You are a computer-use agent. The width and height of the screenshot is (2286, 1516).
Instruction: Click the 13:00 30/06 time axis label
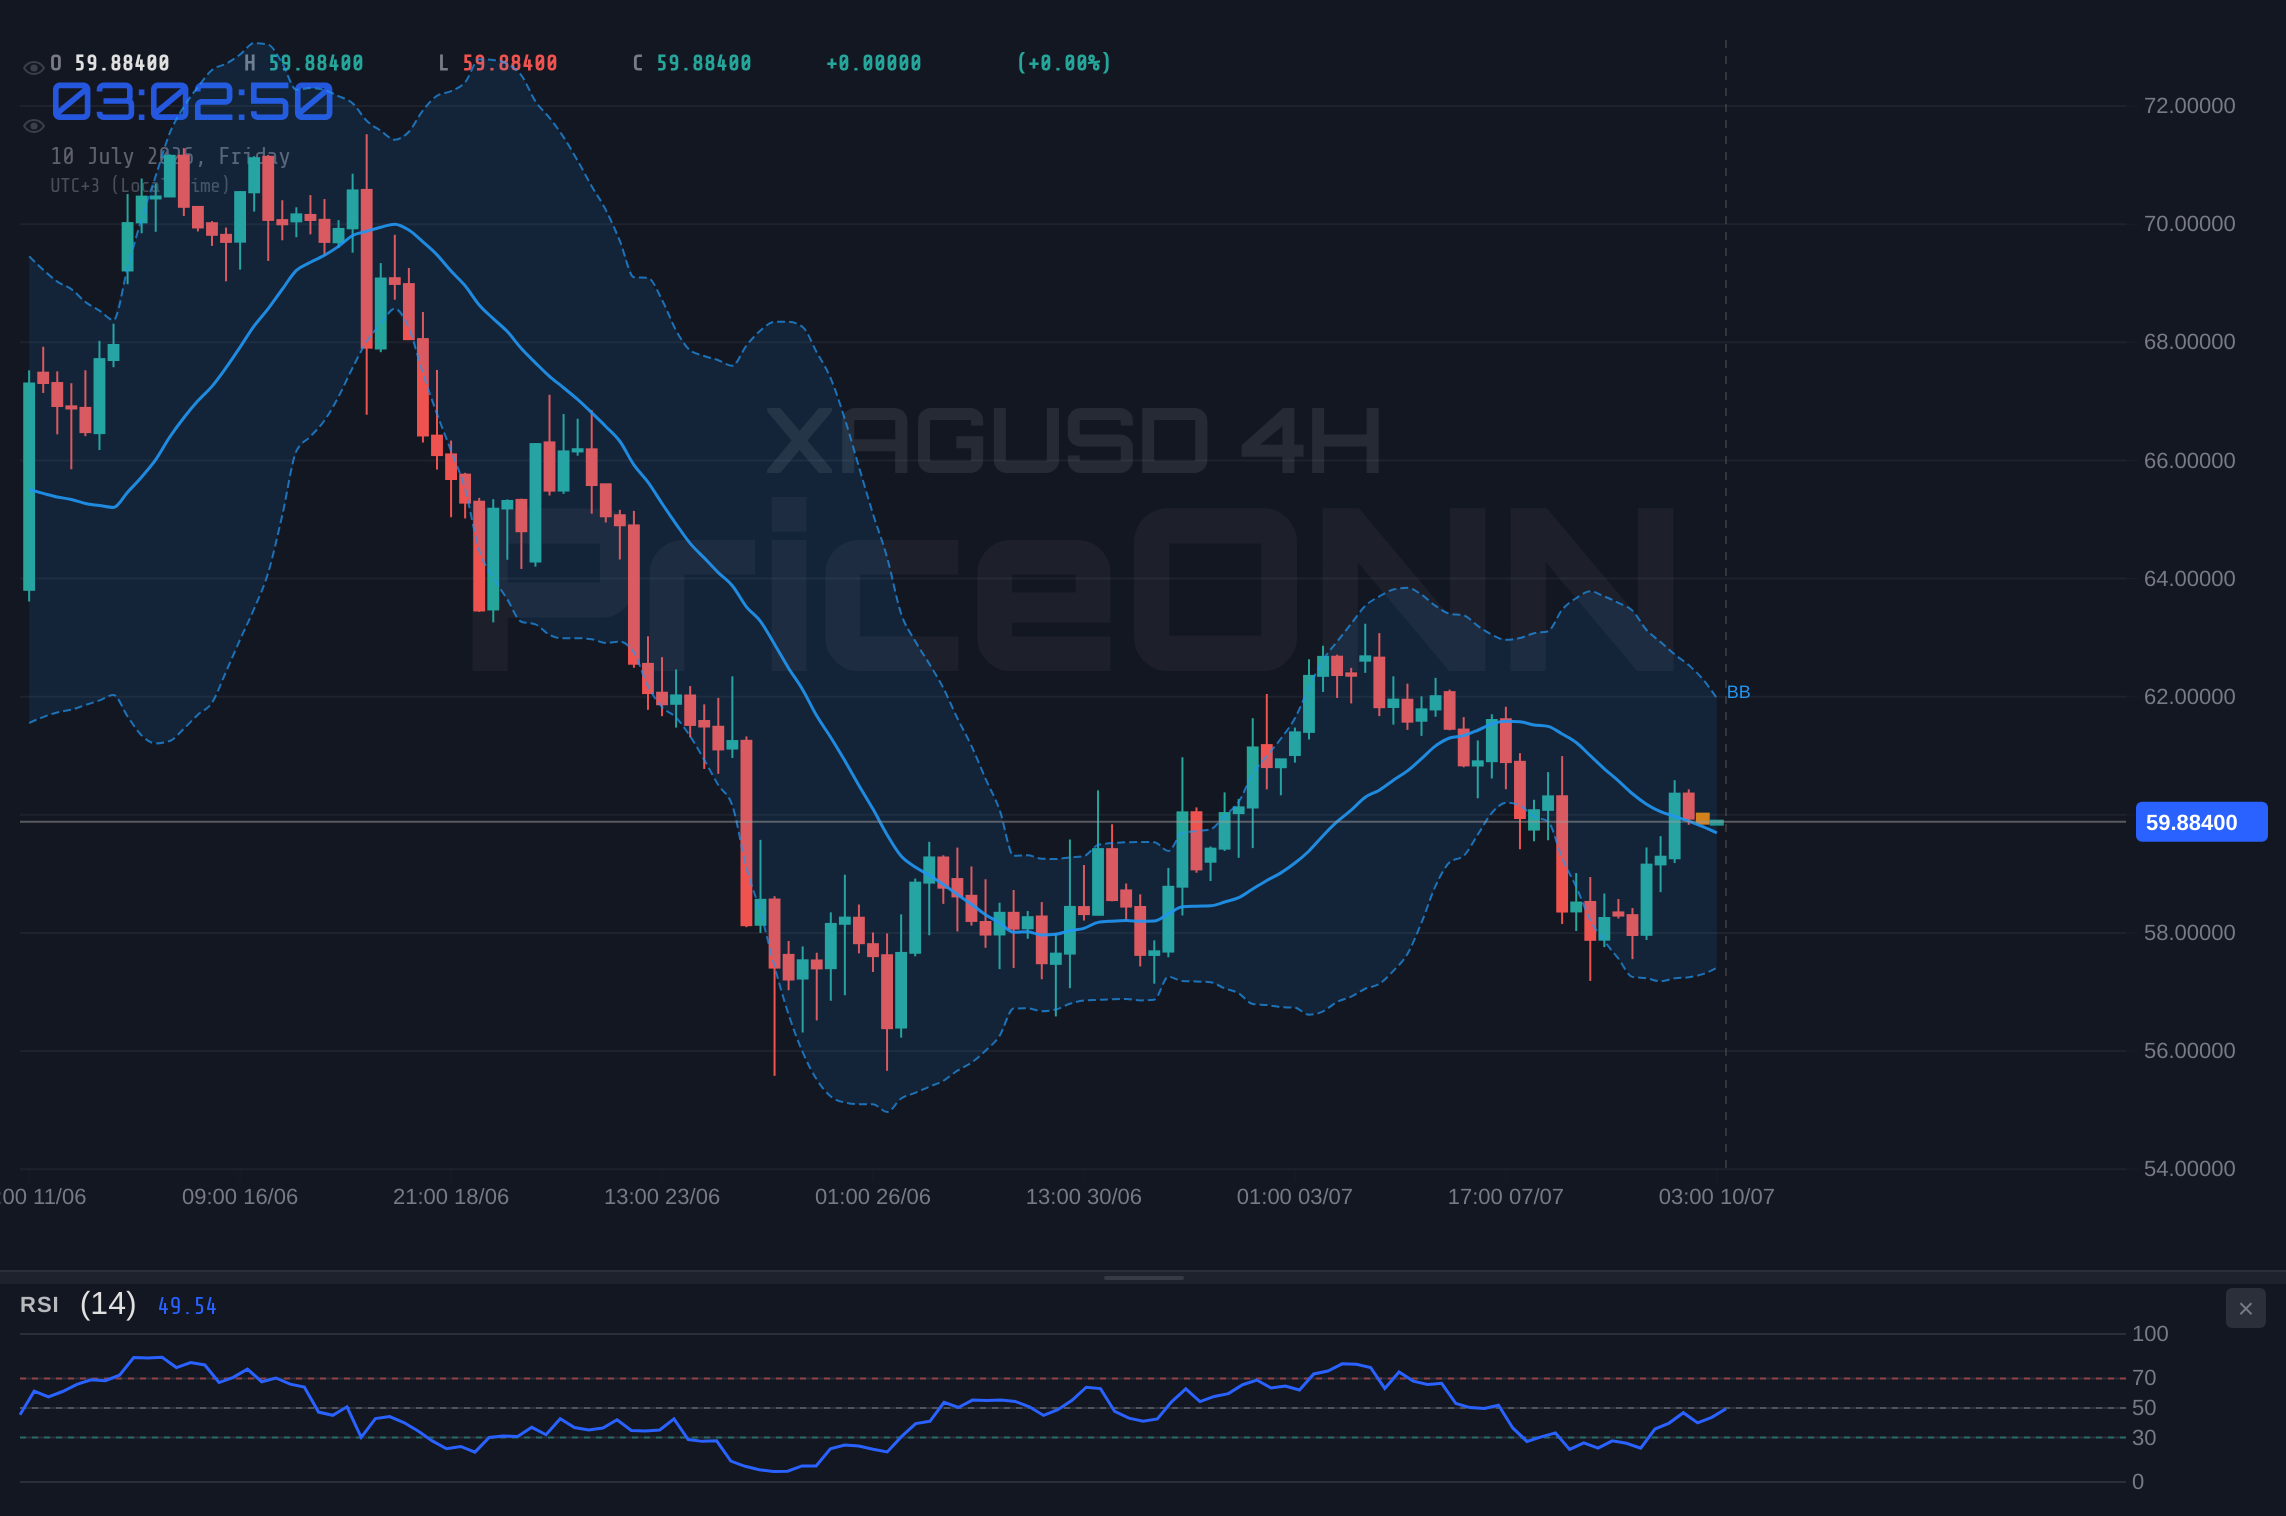[x=1084, y=1197]
